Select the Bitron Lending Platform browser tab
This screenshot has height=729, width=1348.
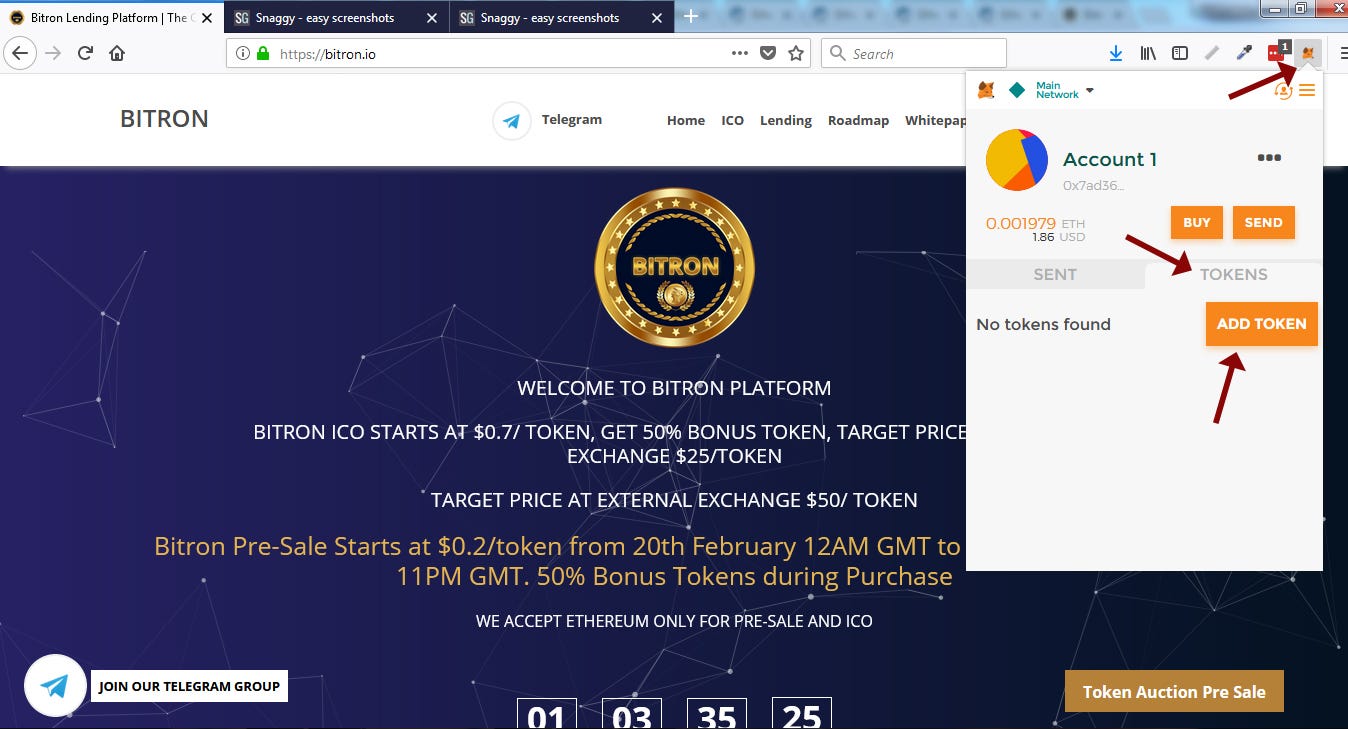coord(110,18)
